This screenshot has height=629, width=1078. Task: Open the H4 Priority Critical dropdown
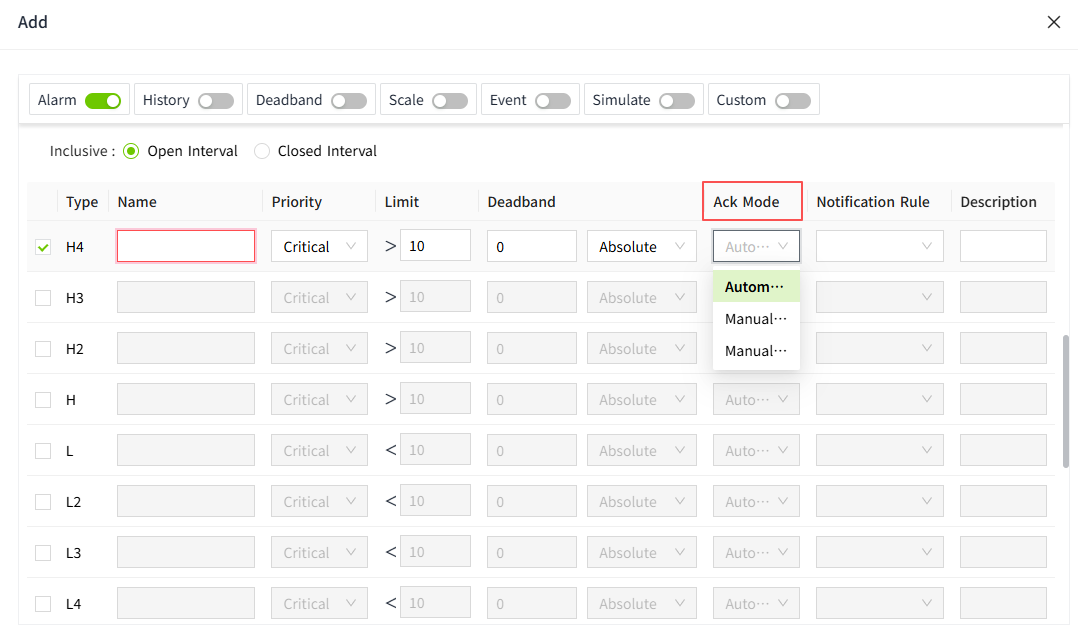pos(319,247)
